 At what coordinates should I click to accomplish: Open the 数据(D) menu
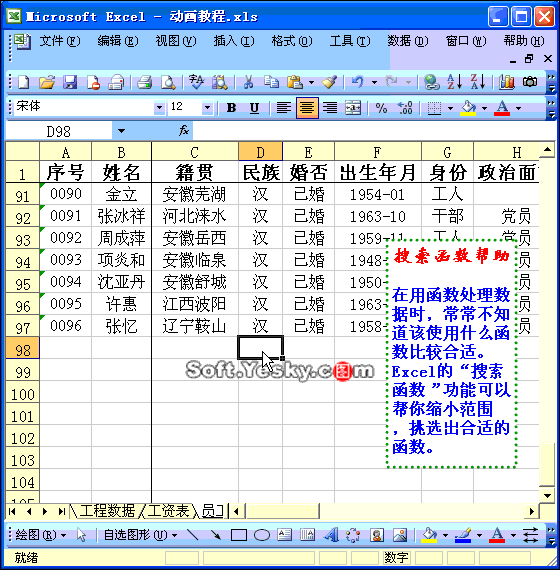coord(408,41)
